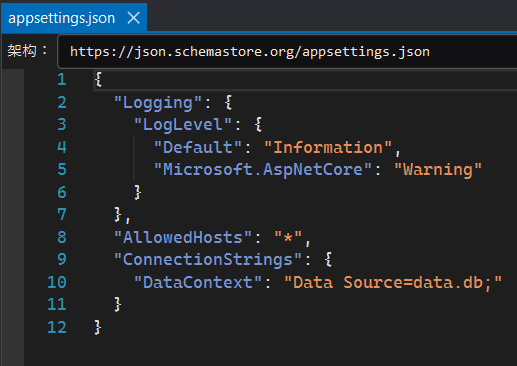
Task: Click the "Default" key on line 4
Action: (x=197, y=147)
